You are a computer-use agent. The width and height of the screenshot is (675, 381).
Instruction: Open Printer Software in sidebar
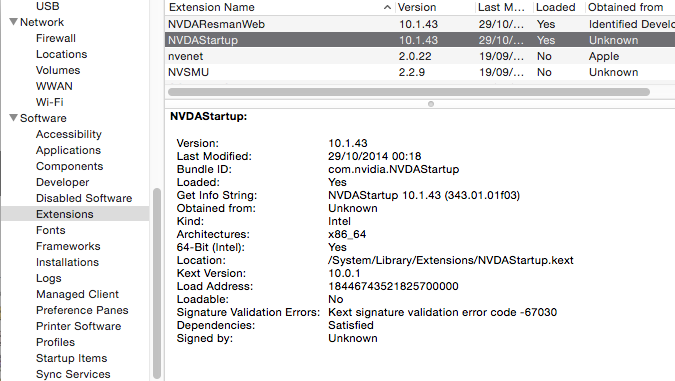pos(79,326)
